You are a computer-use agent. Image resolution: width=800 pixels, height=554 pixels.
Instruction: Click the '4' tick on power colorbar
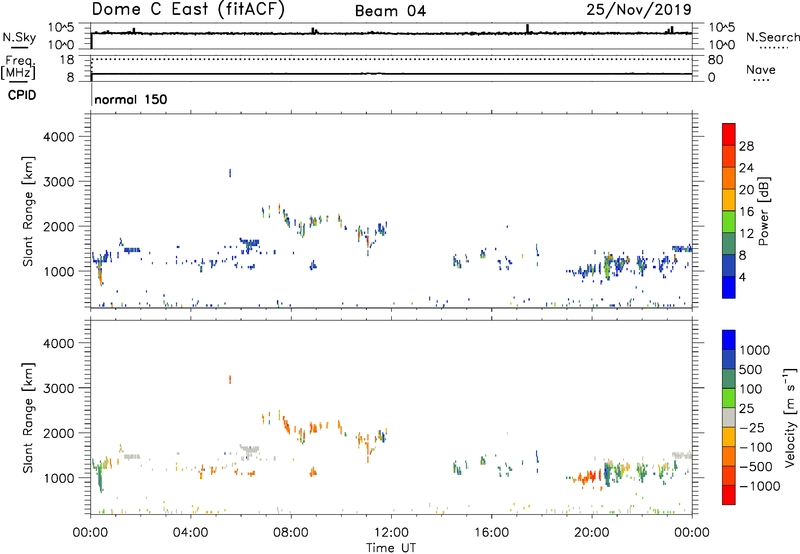coord(742,277)
